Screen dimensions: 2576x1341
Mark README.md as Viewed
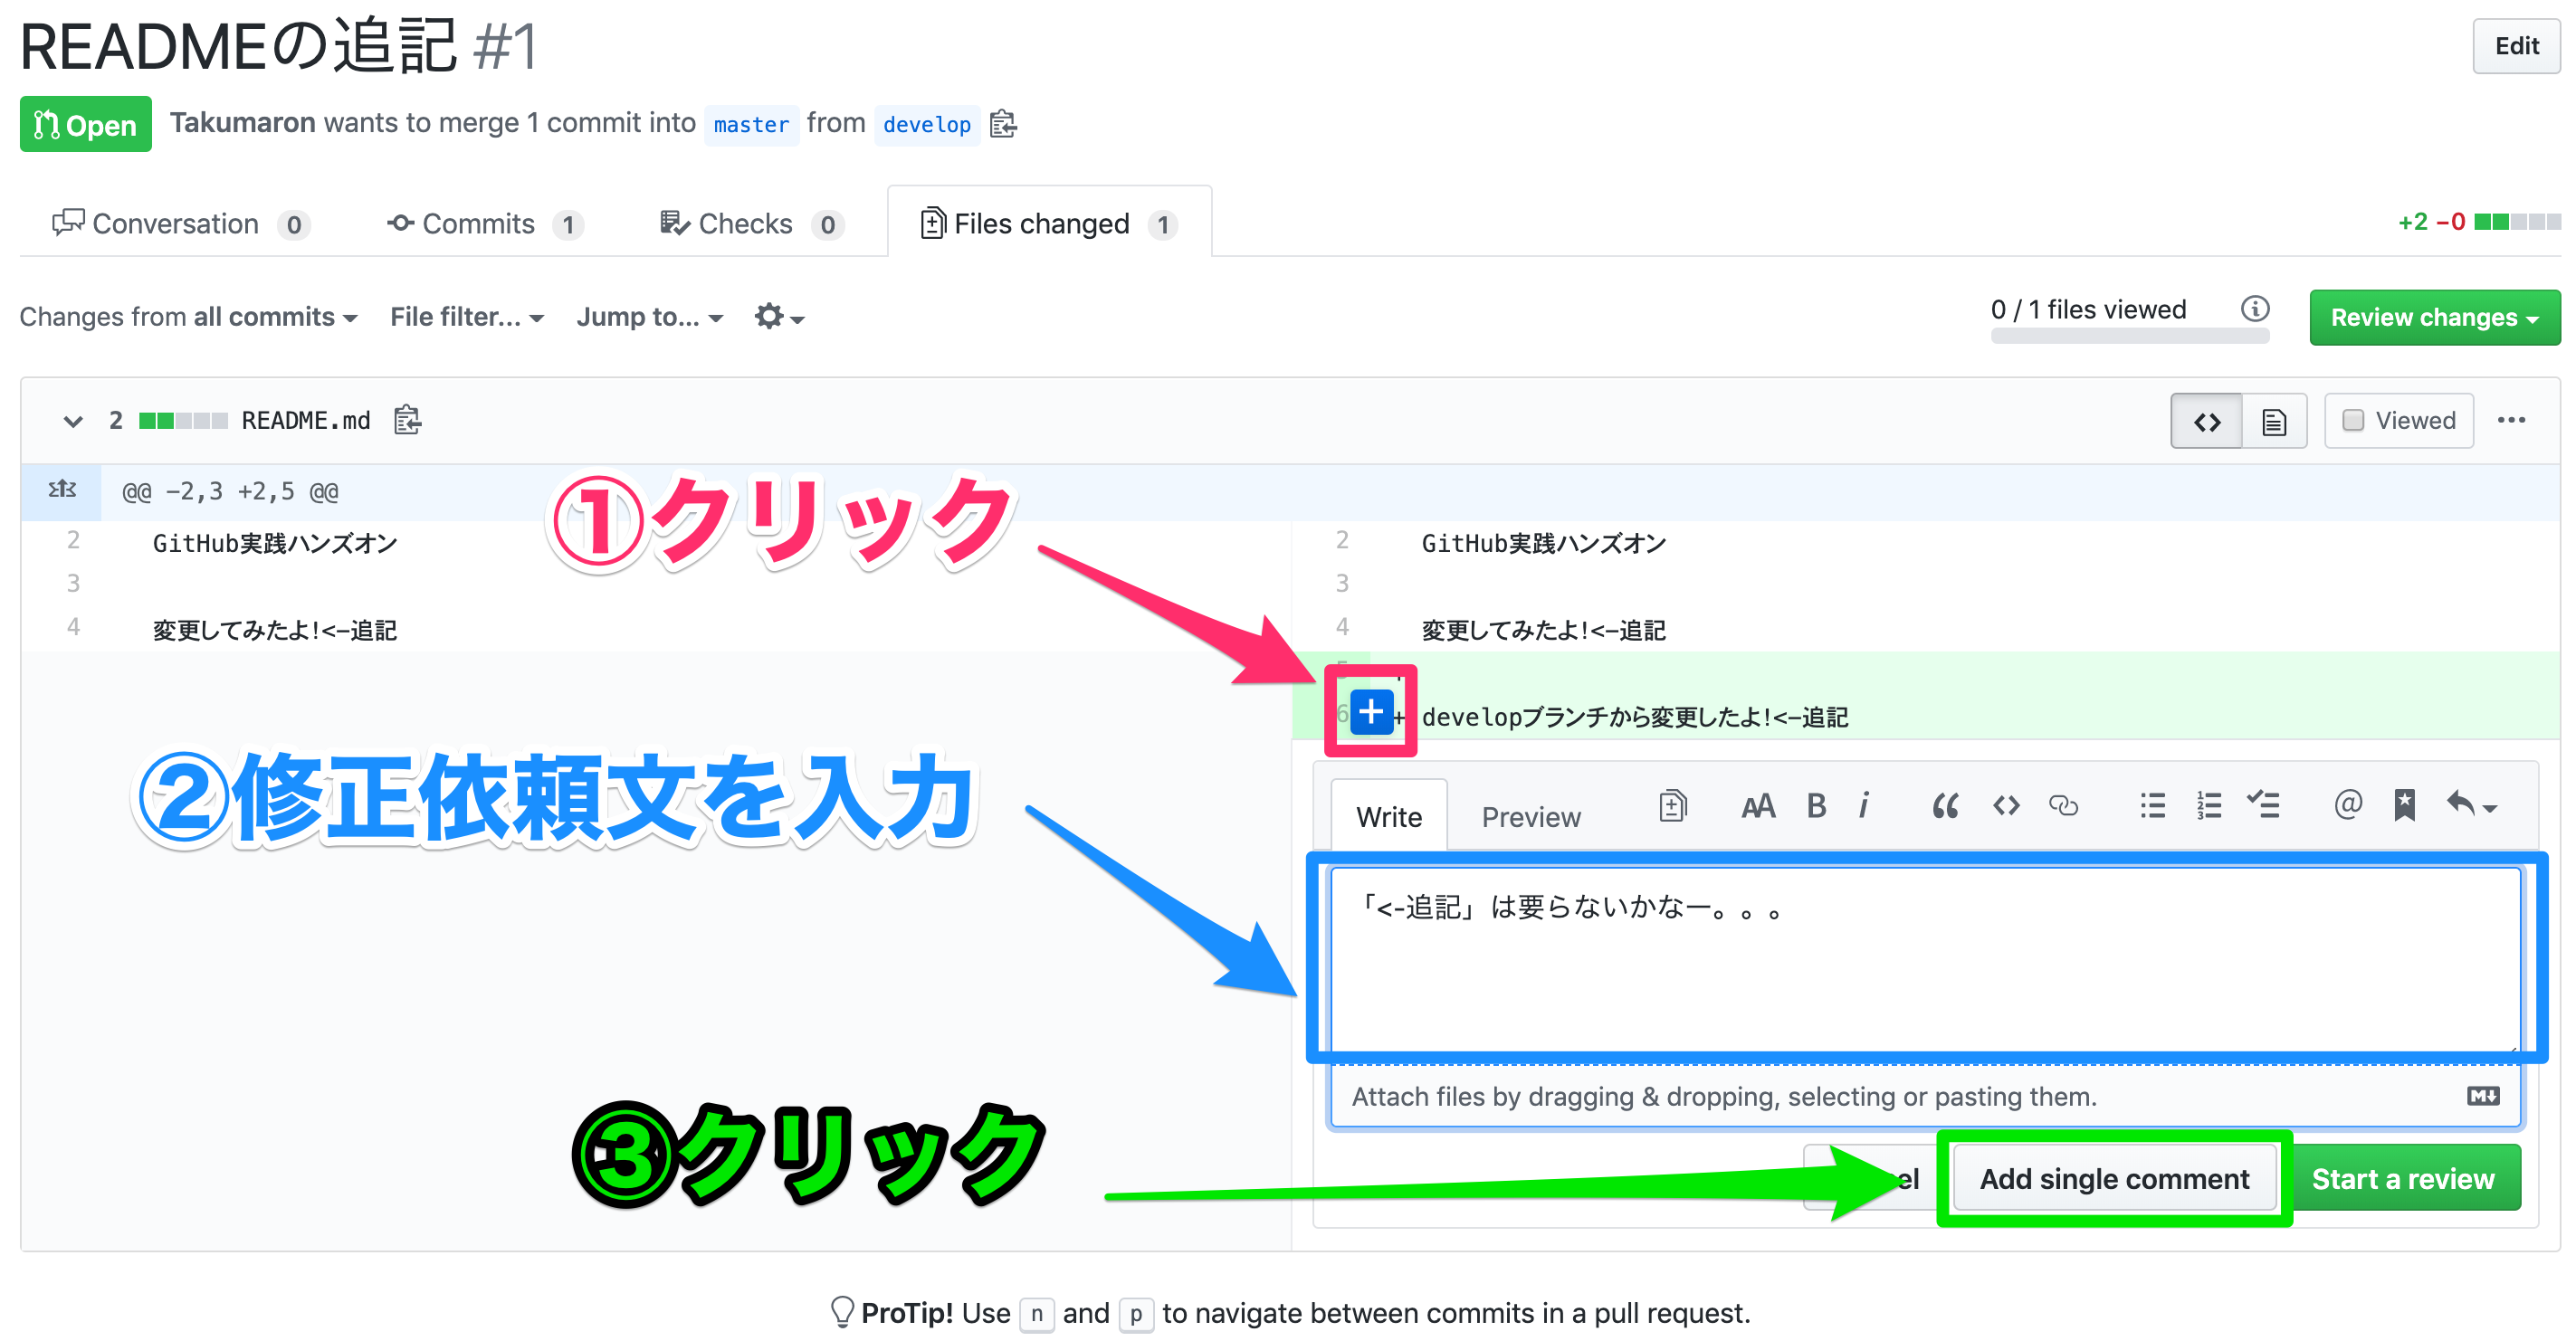(2398, 421)
